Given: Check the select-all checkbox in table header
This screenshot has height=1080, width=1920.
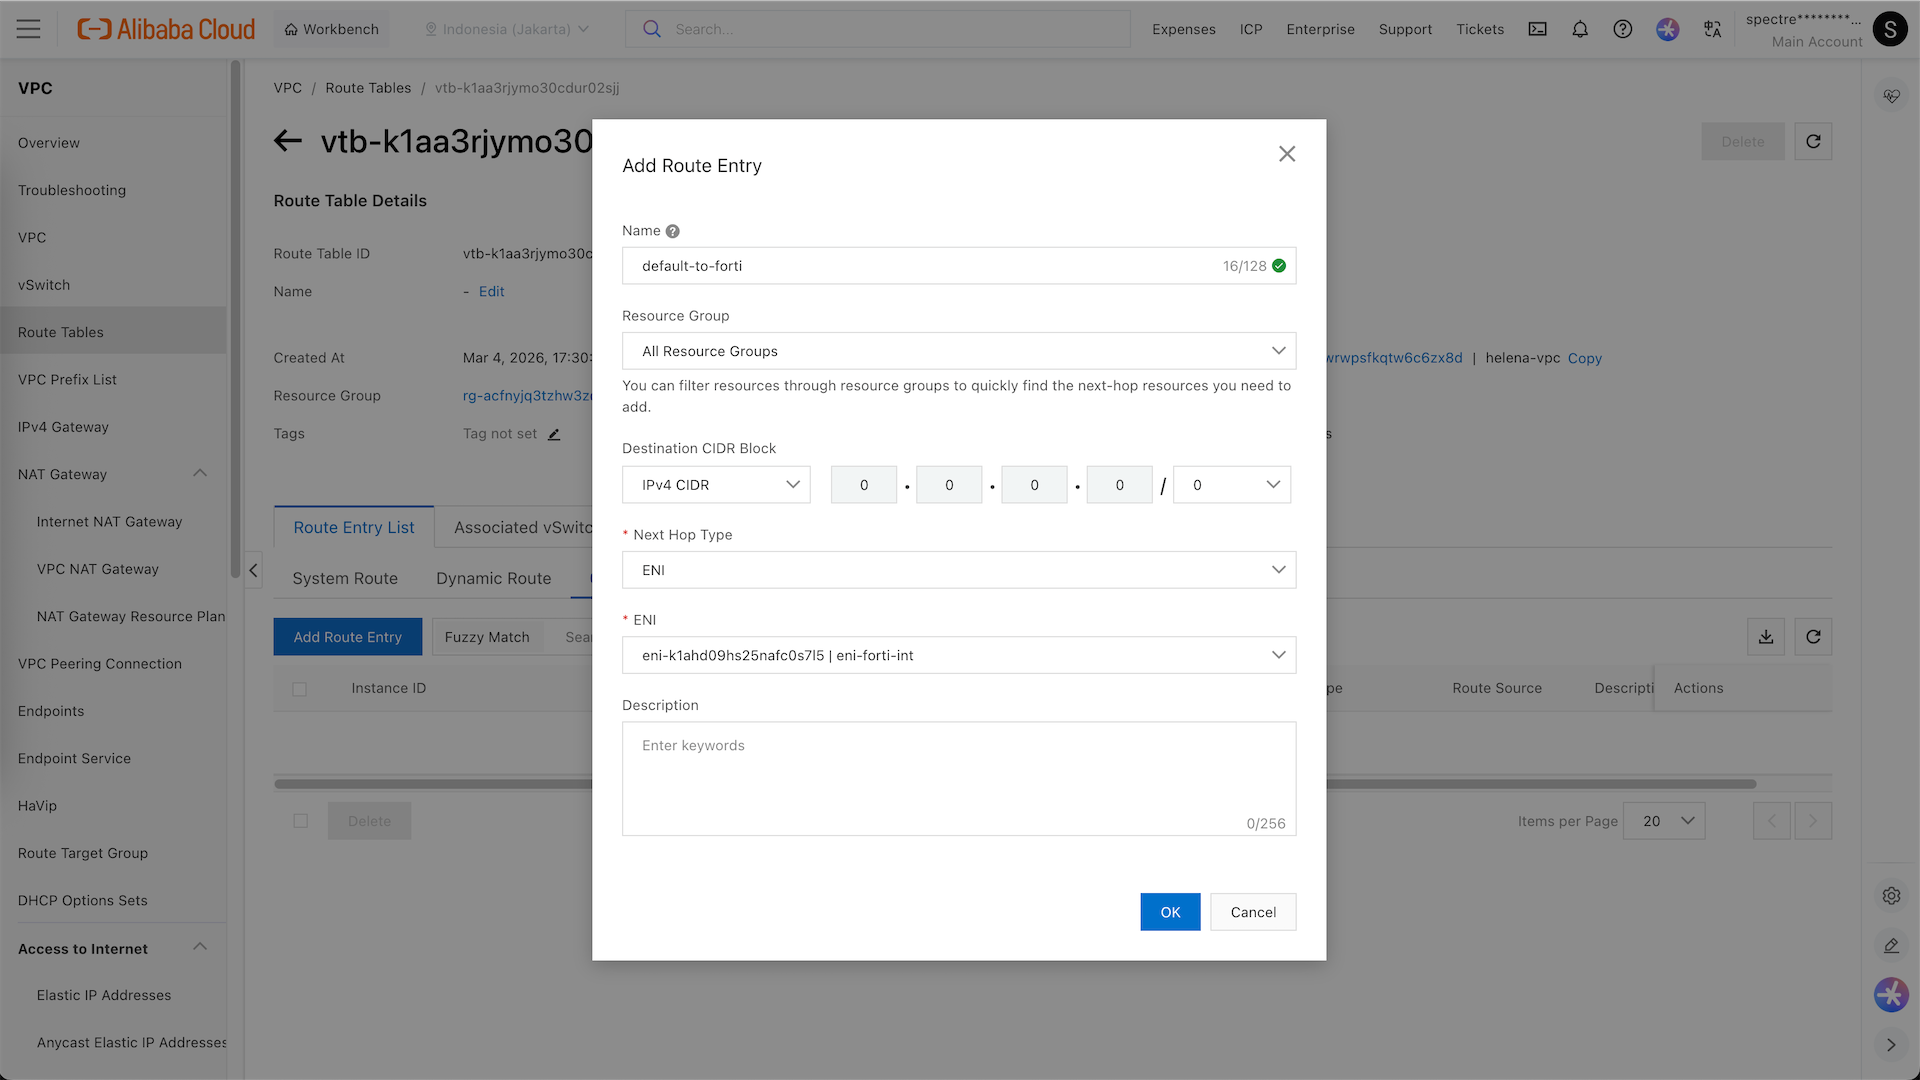Looking at the screenshot, I should 299,689.
